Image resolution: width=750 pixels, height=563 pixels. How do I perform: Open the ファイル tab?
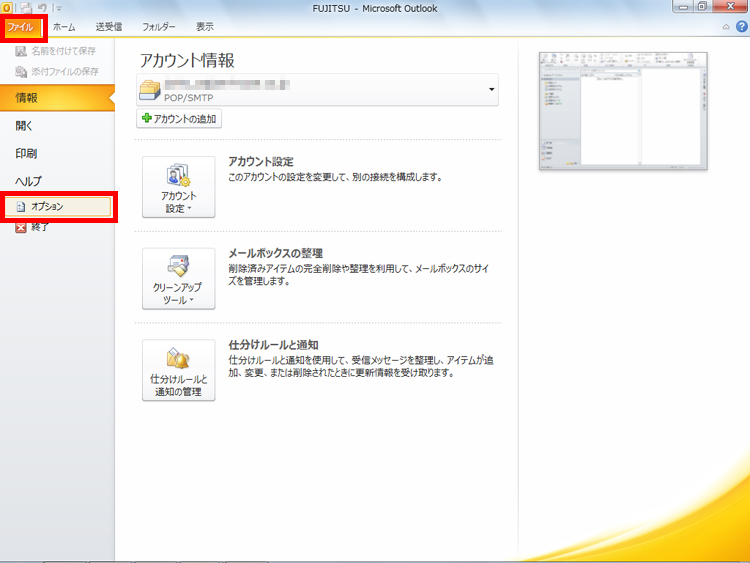point(21,28)
